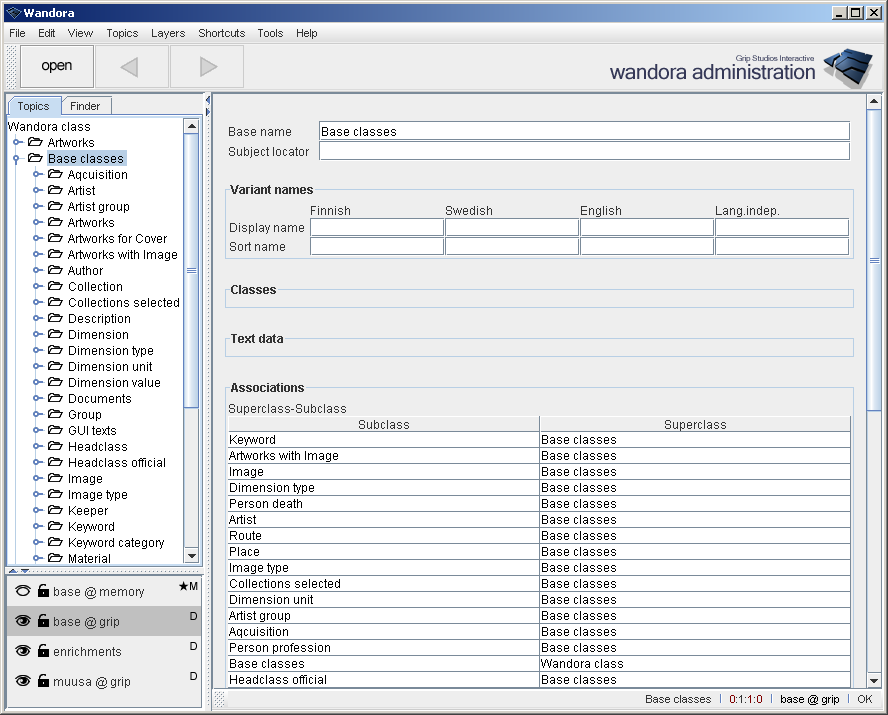Click the folder icon next to Keyword category
This screenshot has width=888, height=715.
click(x=55, y=543)
